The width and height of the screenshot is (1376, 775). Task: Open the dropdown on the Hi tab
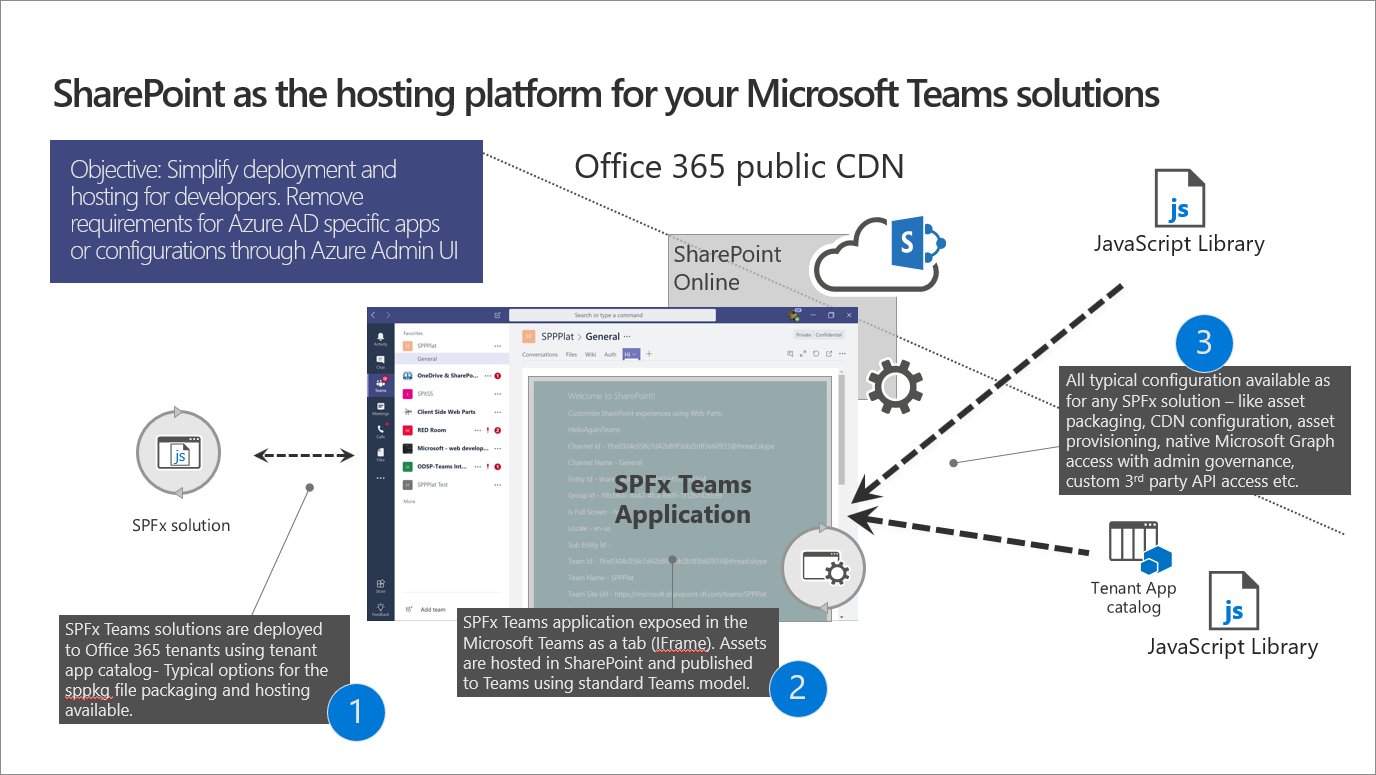coord(634,354)
